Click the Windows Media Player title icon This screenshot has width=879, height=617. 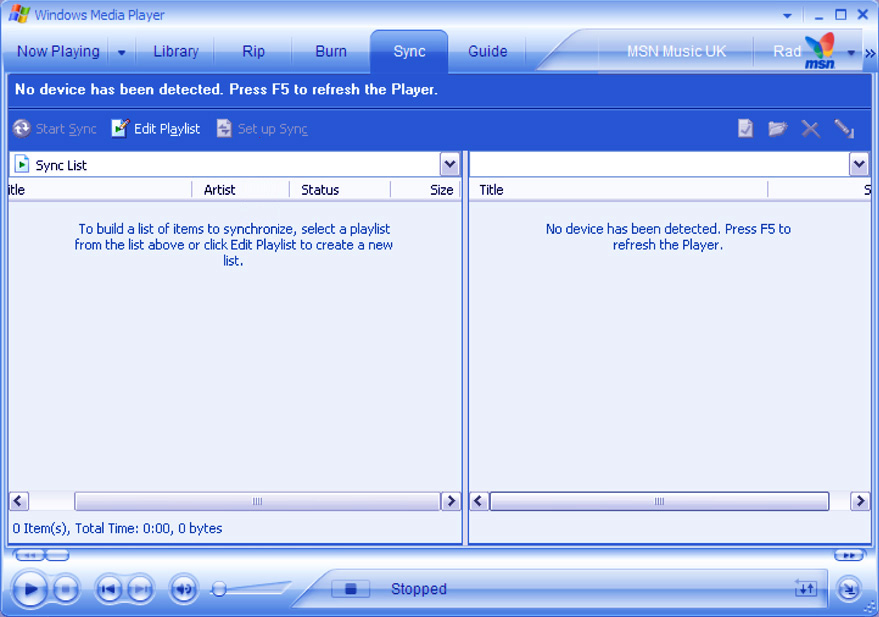[x=19, y=14]
